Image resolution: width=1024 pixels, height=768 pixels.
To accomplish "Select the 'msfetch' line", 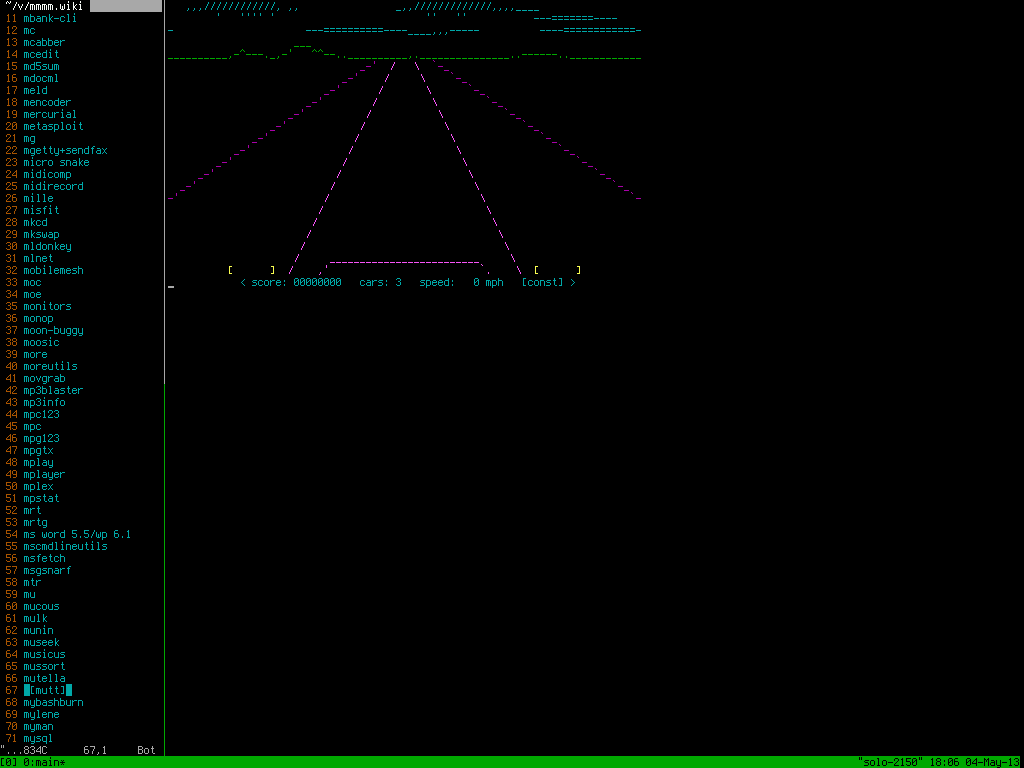I will [44, 558].
